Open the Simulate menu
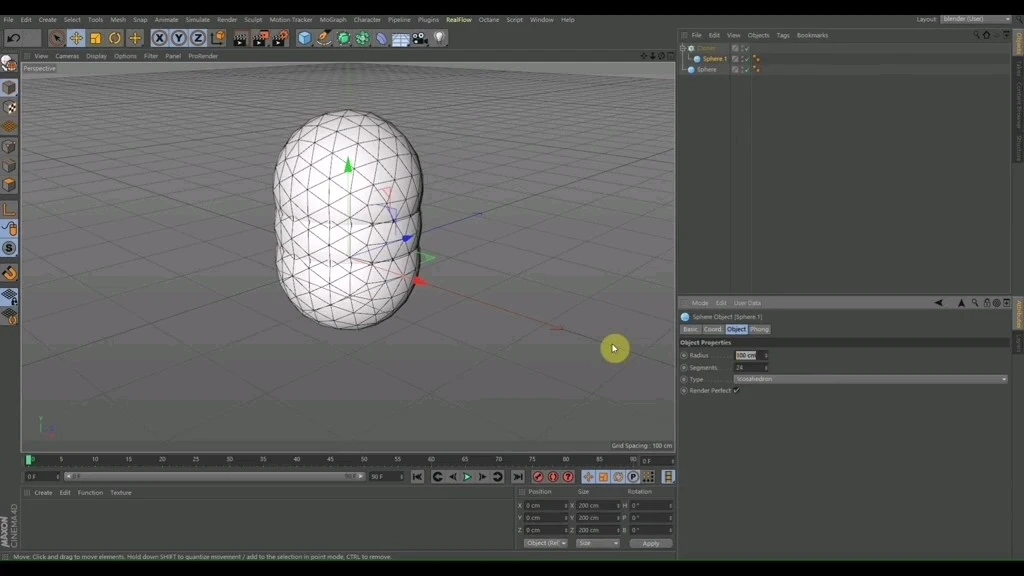The width and height of the screenshot is (1024, 576). (x=197, y=20)
